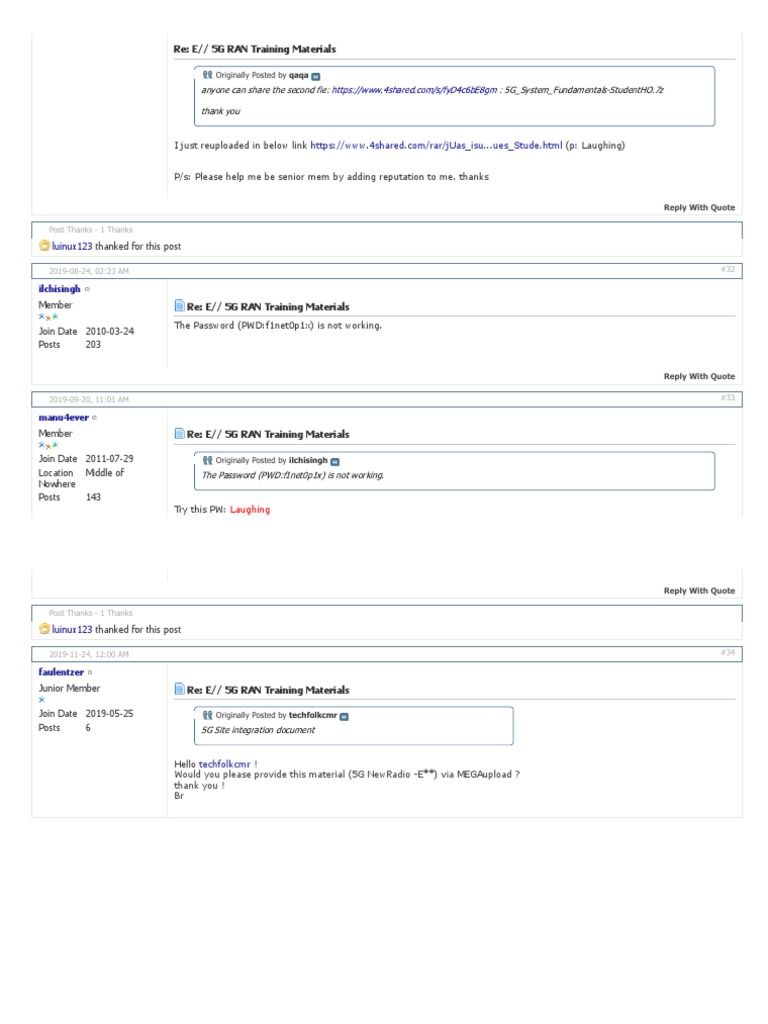Viewport: 768px width, 1024px height.
Task: Open faulentzer's user profile
Action: coord(60,673)
